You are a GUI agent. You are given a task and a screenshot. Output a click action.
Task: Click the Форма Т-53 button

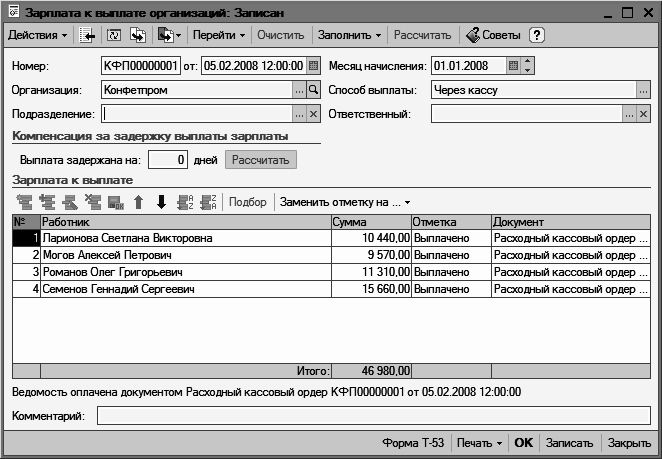(413, 443)
